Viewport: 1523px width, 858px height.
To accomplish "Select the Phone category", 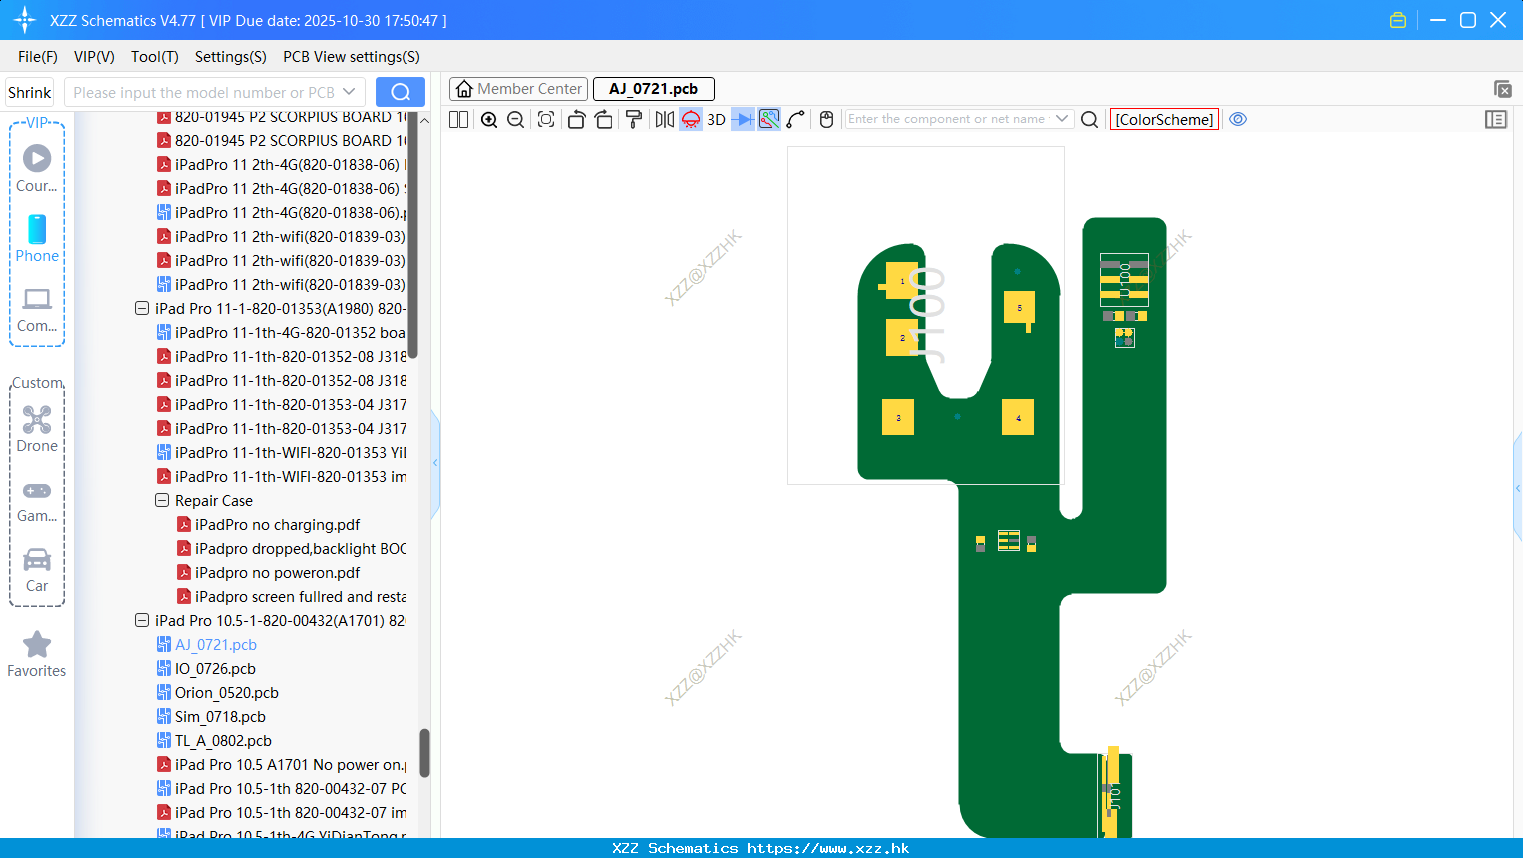I will 37,238.
